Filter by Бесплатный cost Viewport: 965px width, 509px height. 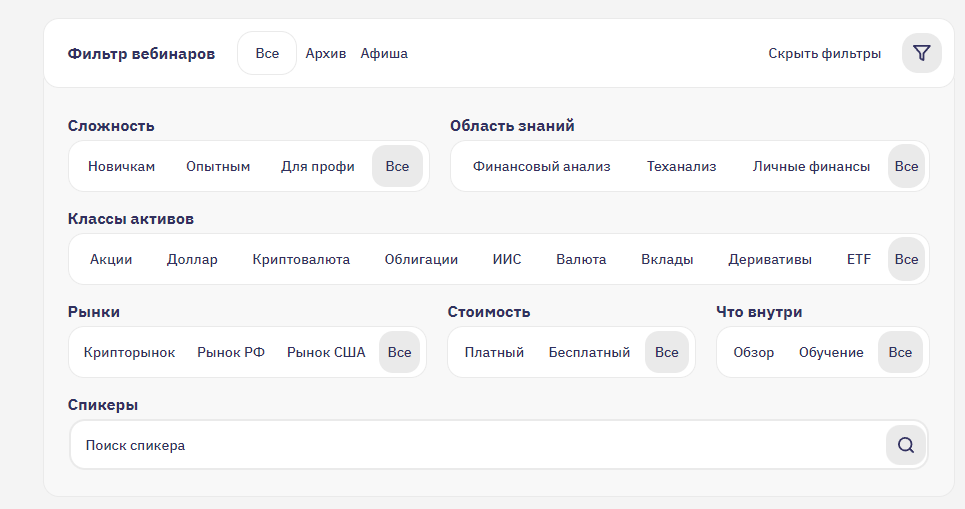click(x=589, y=352)
